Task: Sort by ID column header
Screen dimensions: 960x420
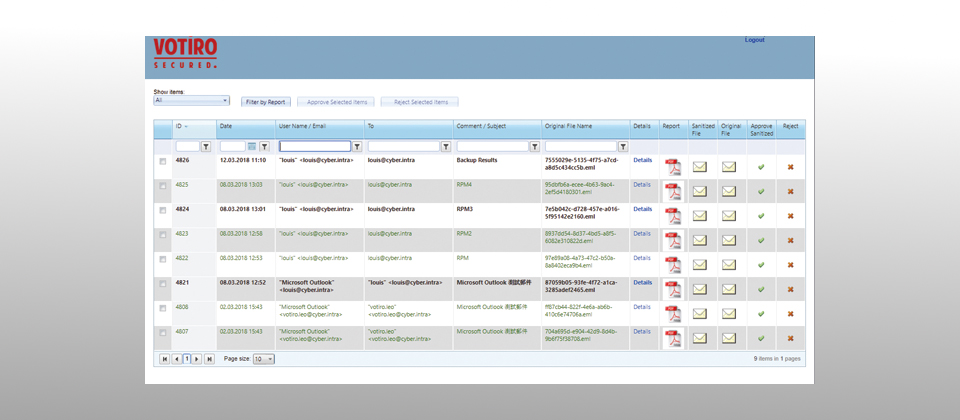Action: [x=179, y=127]
